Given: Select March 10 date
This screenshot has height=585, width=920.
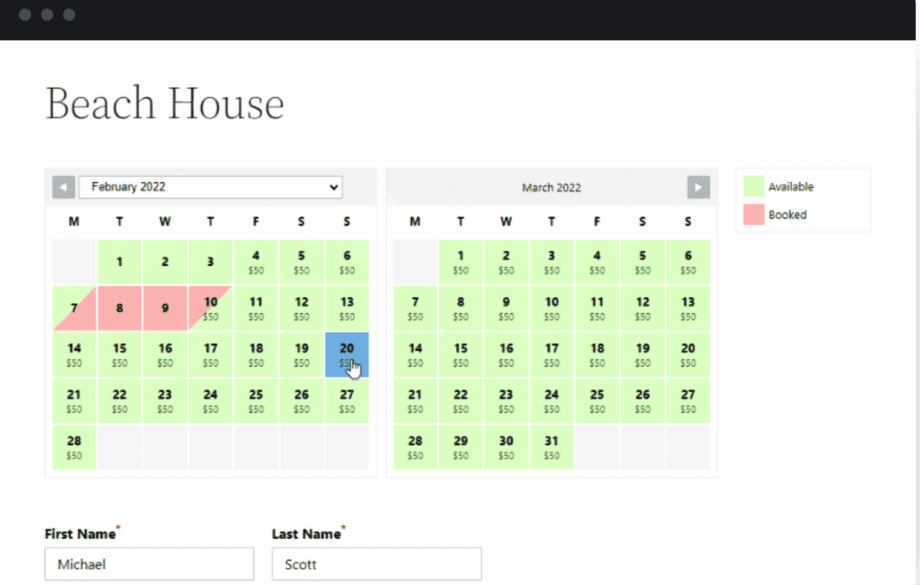Looking at the screenshot, I should (x=552, y=308).
